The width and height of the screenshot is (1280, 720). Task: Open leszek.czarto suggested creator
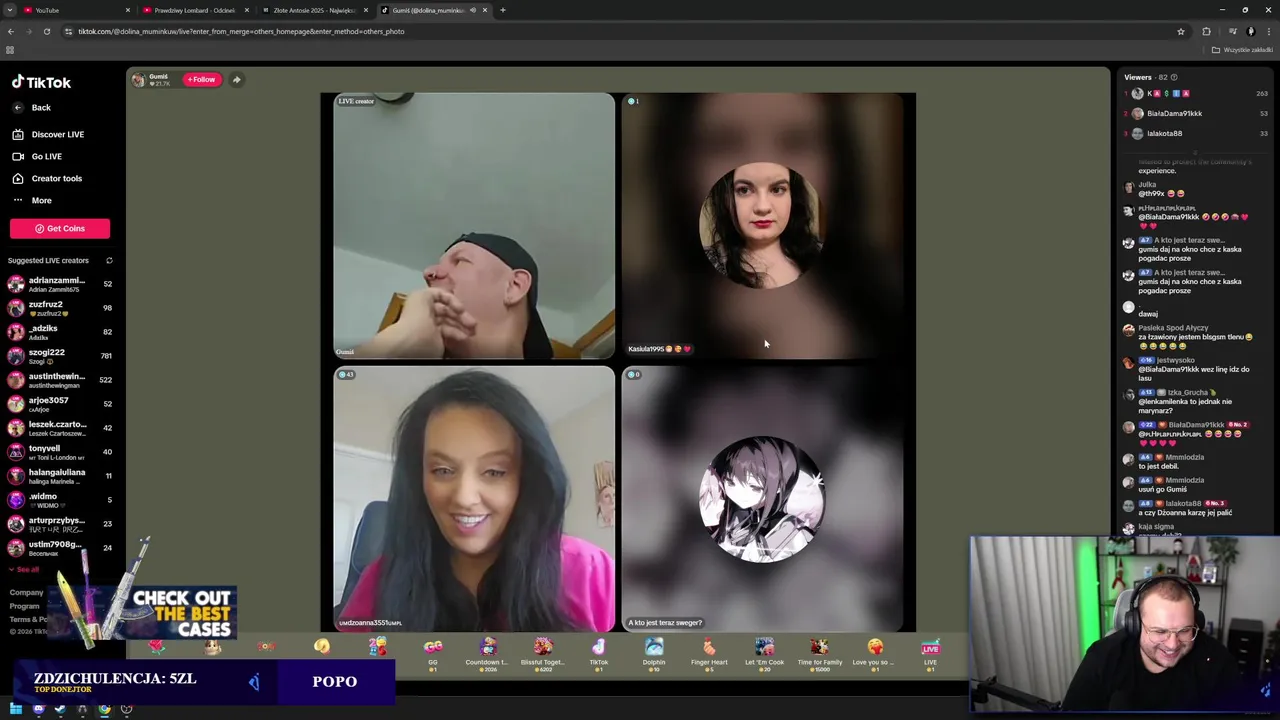60,428
